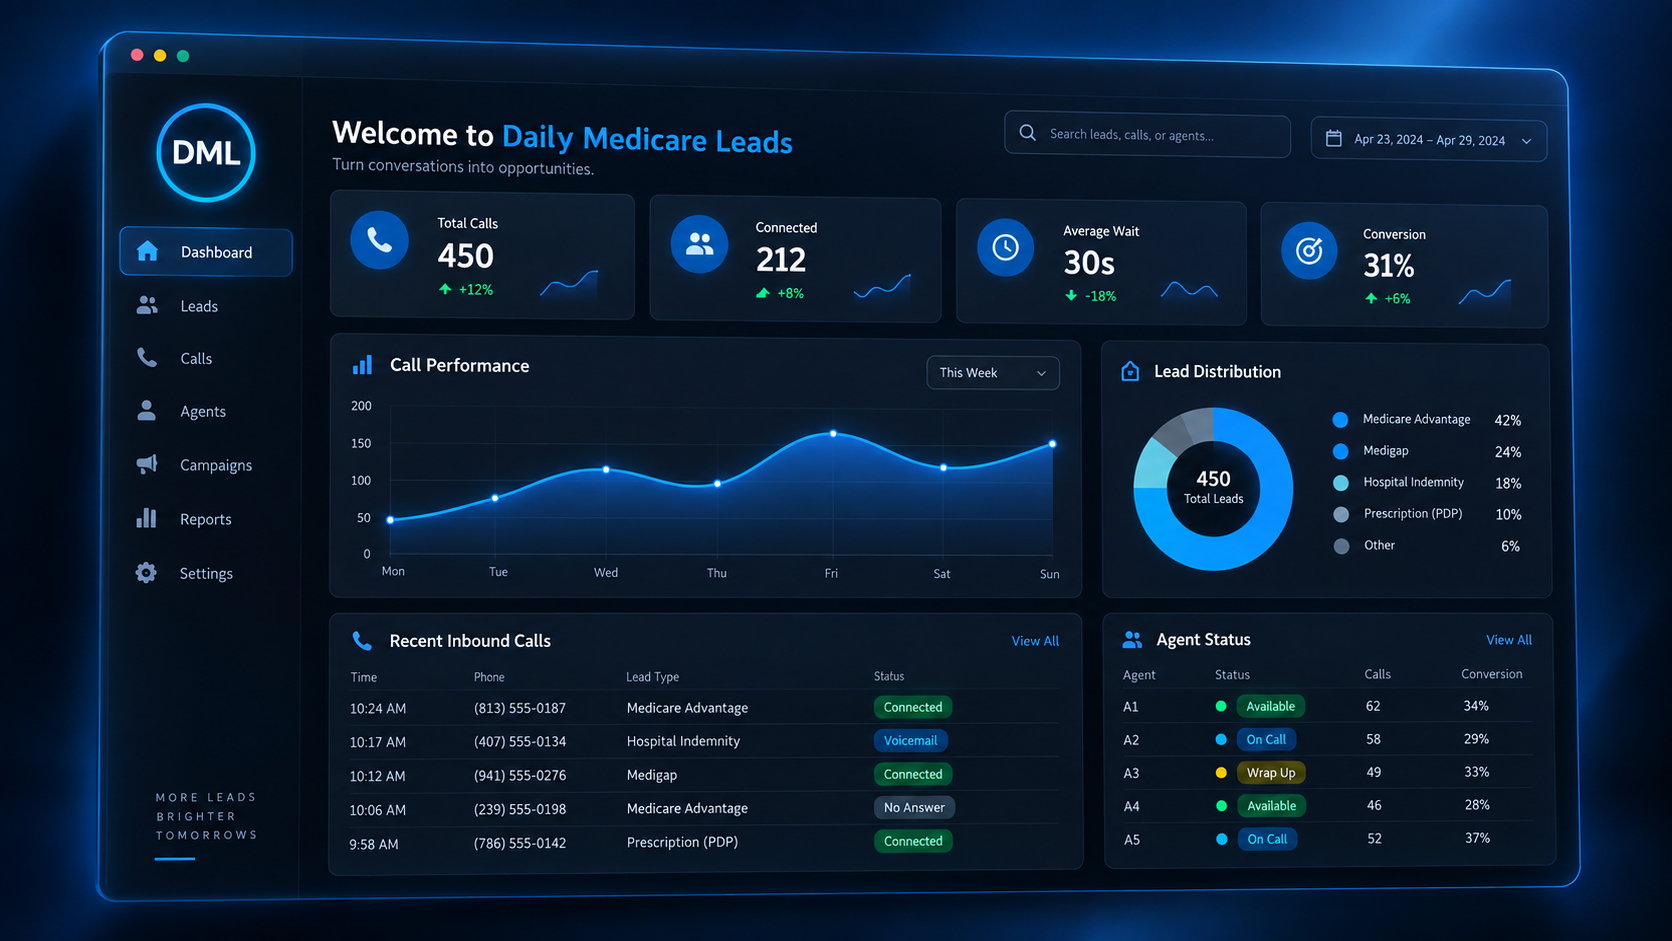
Task: Click the Conversion target icon
Action: click(1309, 250)
